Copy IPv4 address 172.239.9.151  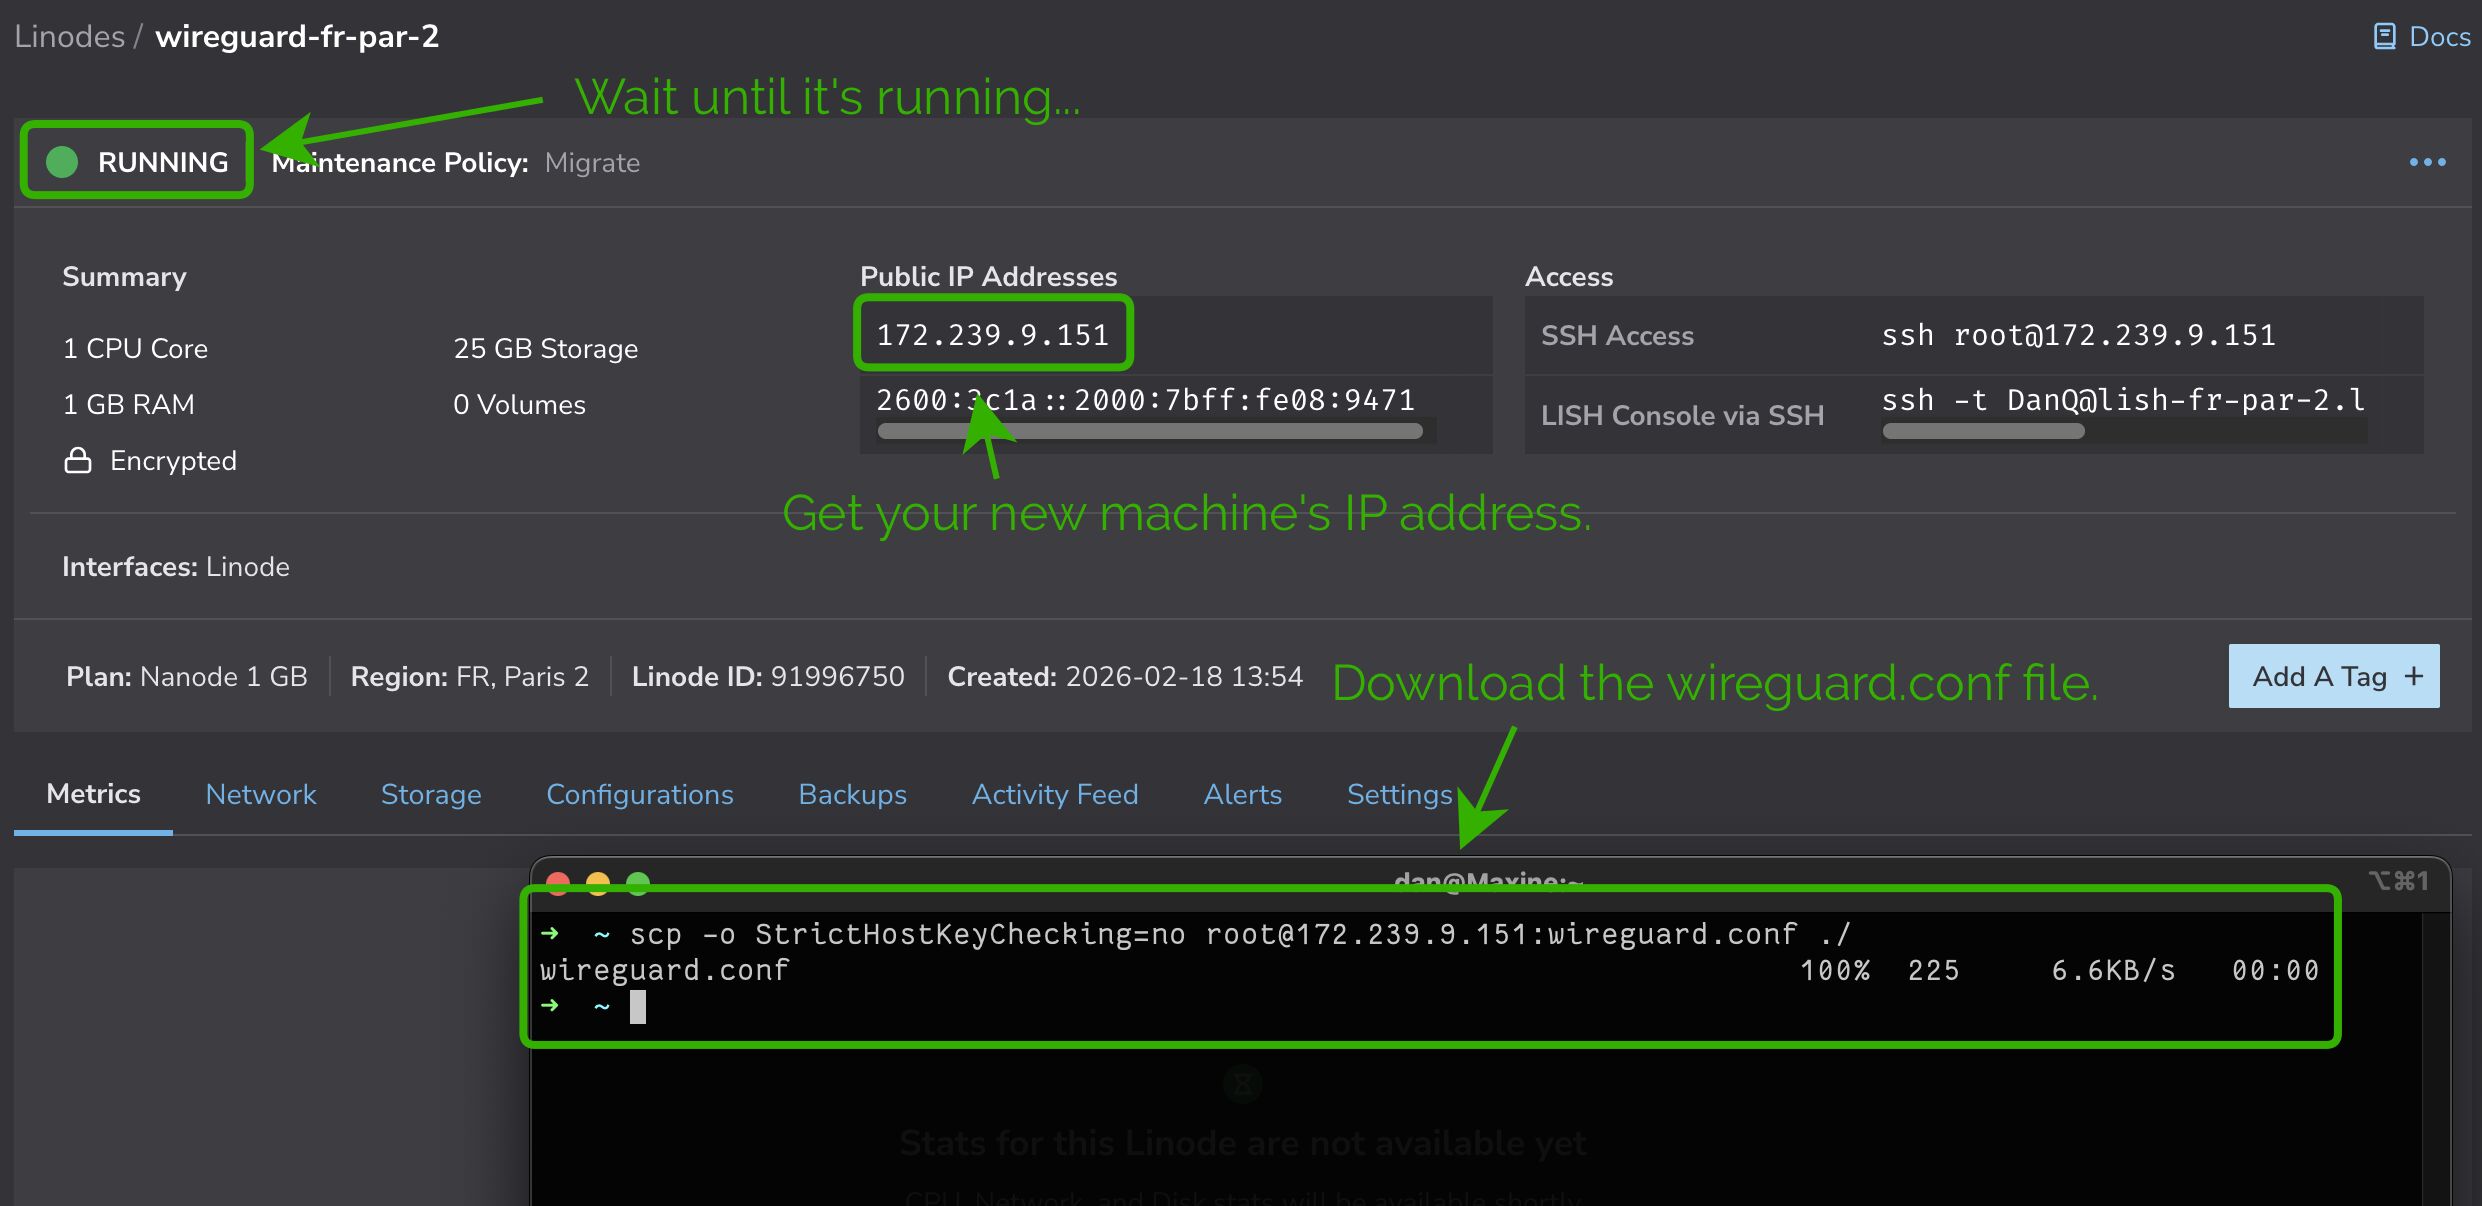point(992,335)
